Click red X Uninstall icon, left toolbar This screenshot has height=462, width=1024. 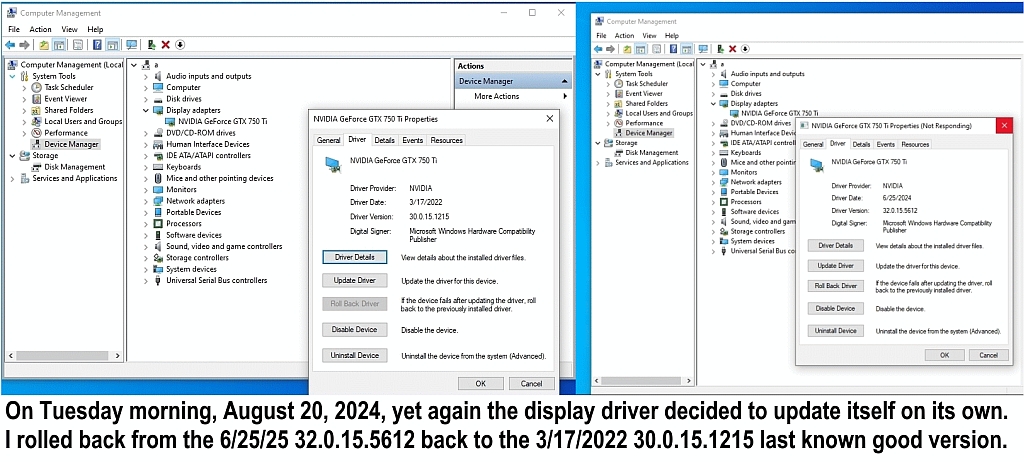pyautogui.click(x=166, y=45)
